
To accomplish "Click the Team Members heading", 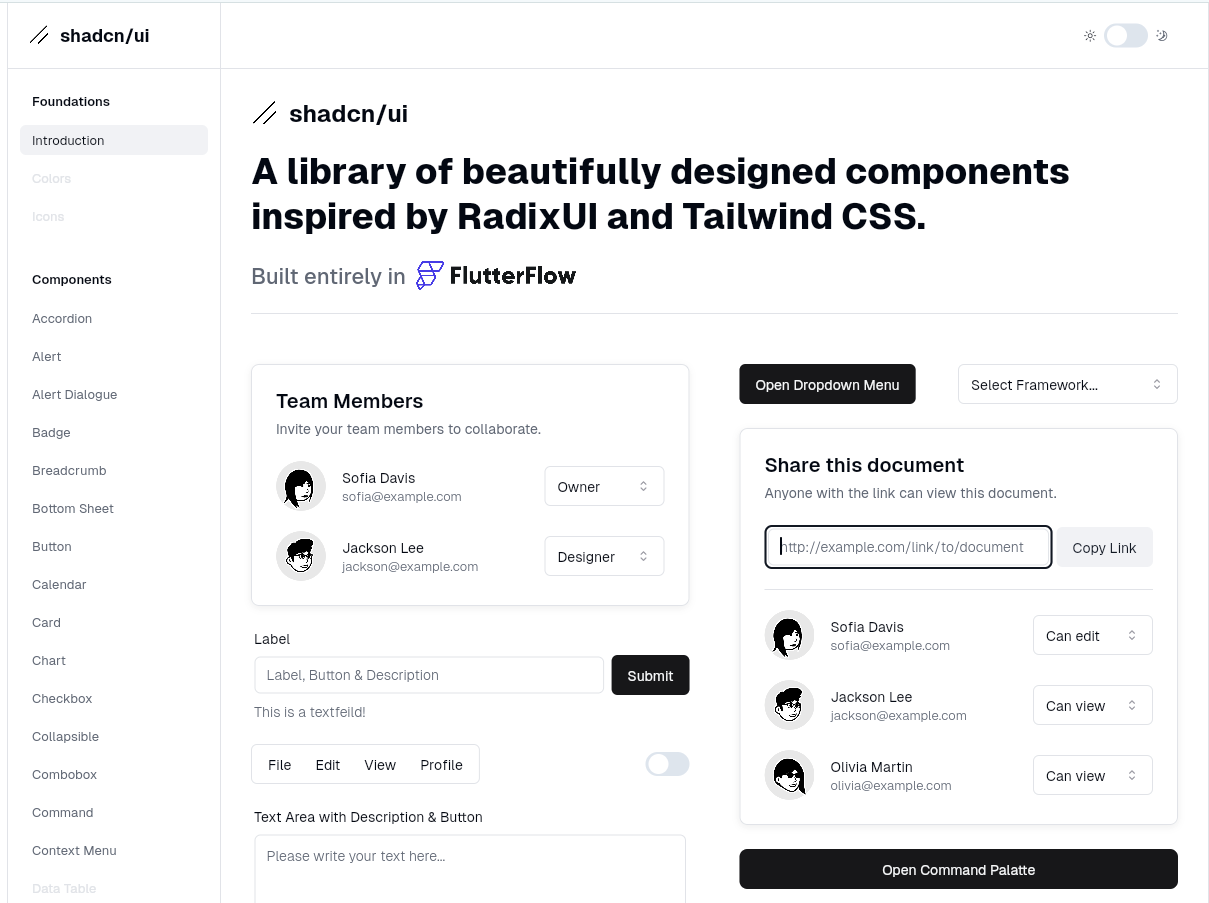I will [x=349, y=401].
